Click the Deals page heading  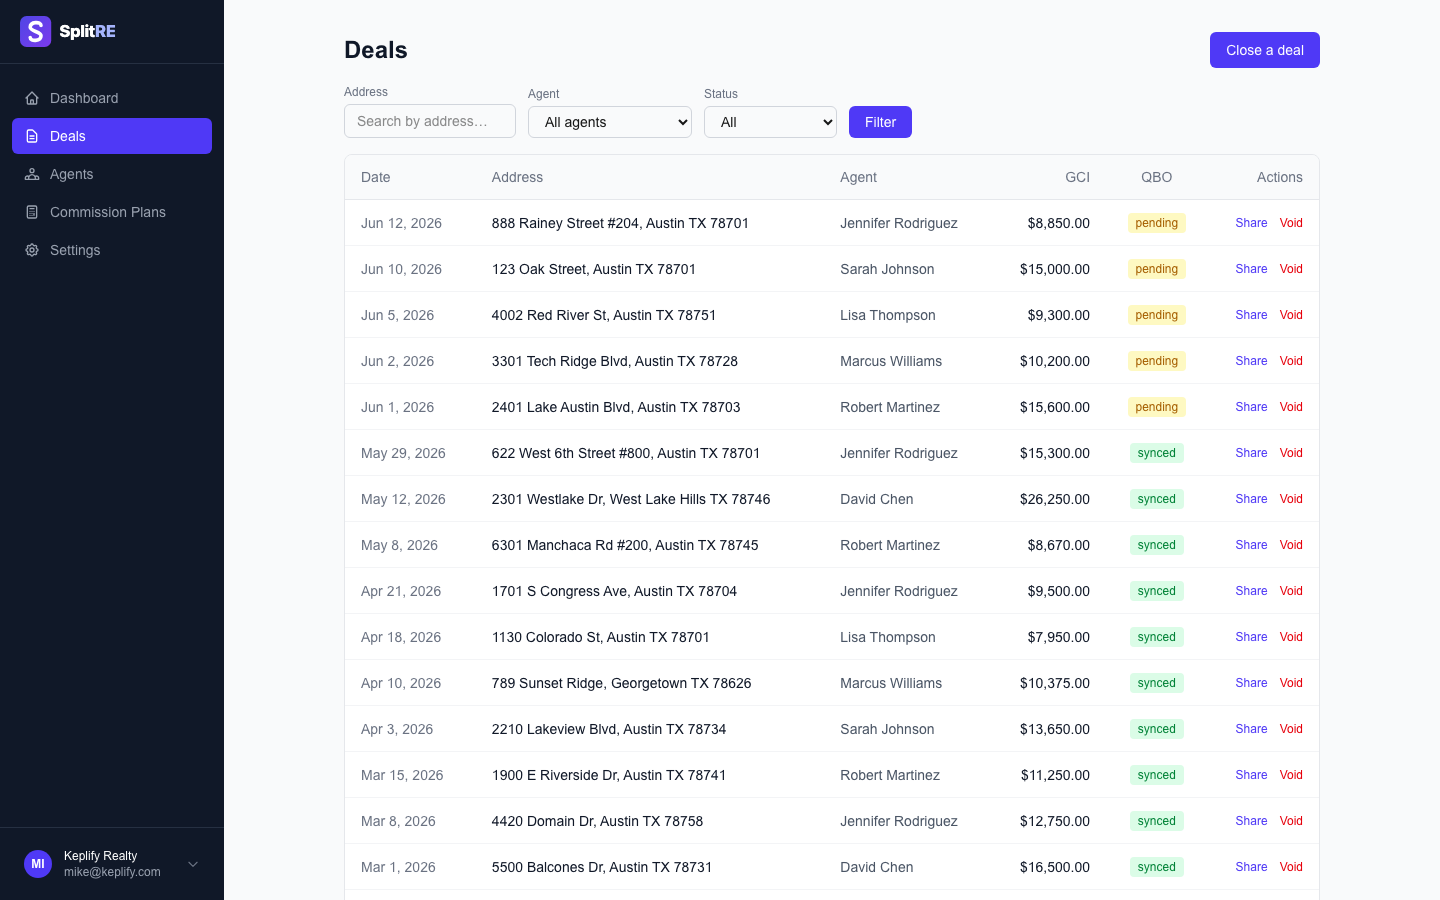tap(376, 50)
